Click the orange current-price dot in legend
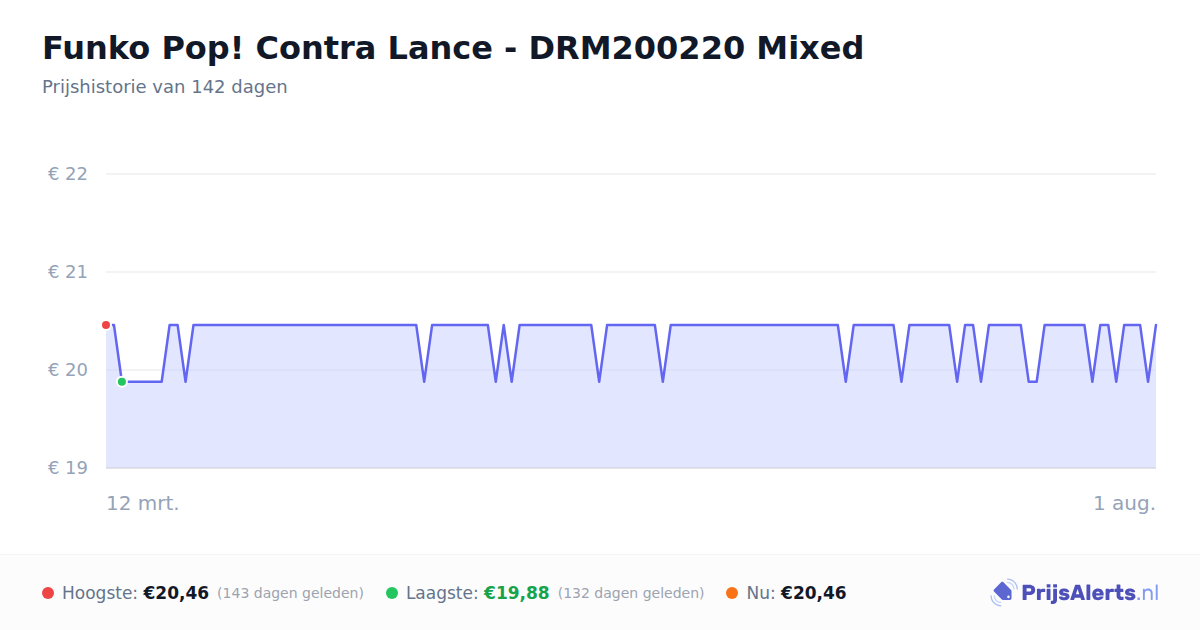This screenshot has height=630, width=1200. [x=732, y=593]
